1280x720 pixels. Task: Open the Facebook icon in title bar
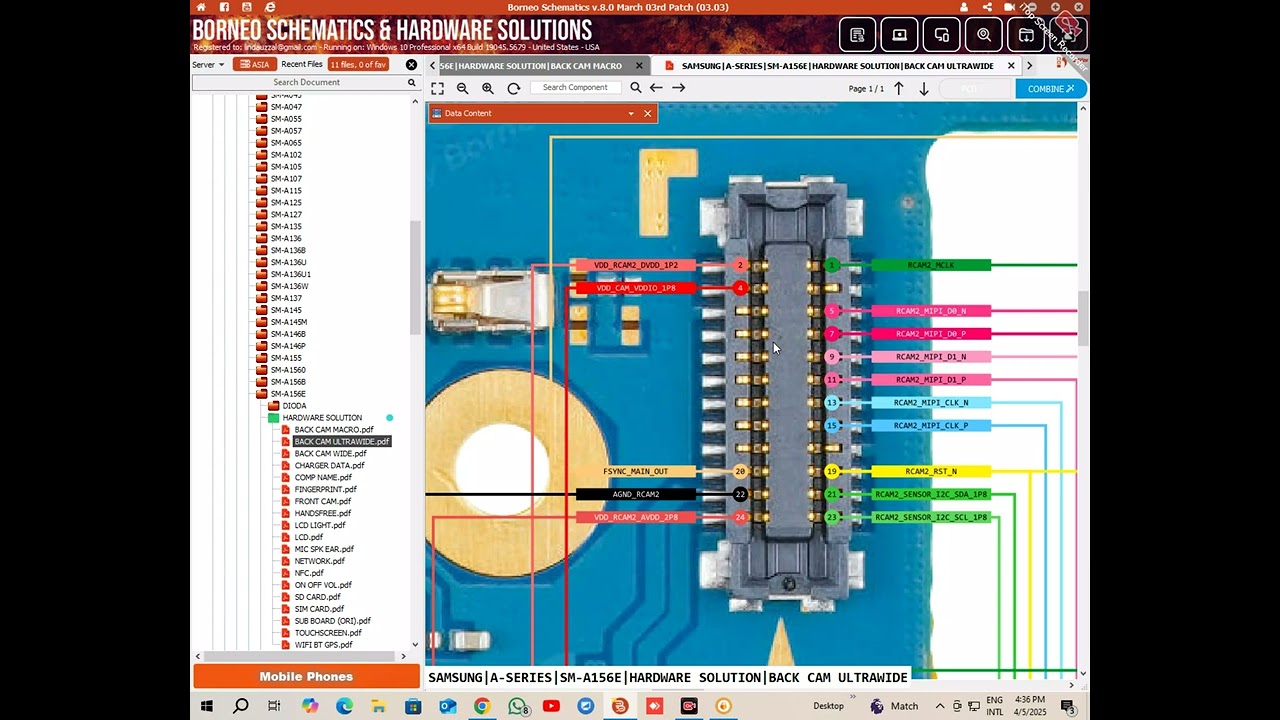[x=224, y=7]
